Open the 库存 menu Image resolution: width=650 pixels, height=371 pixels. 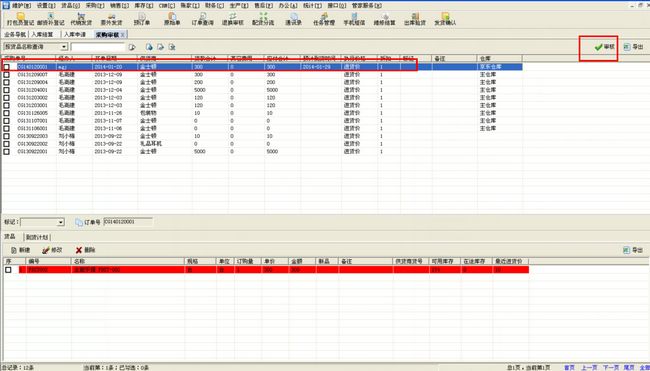tap(143, 5)
